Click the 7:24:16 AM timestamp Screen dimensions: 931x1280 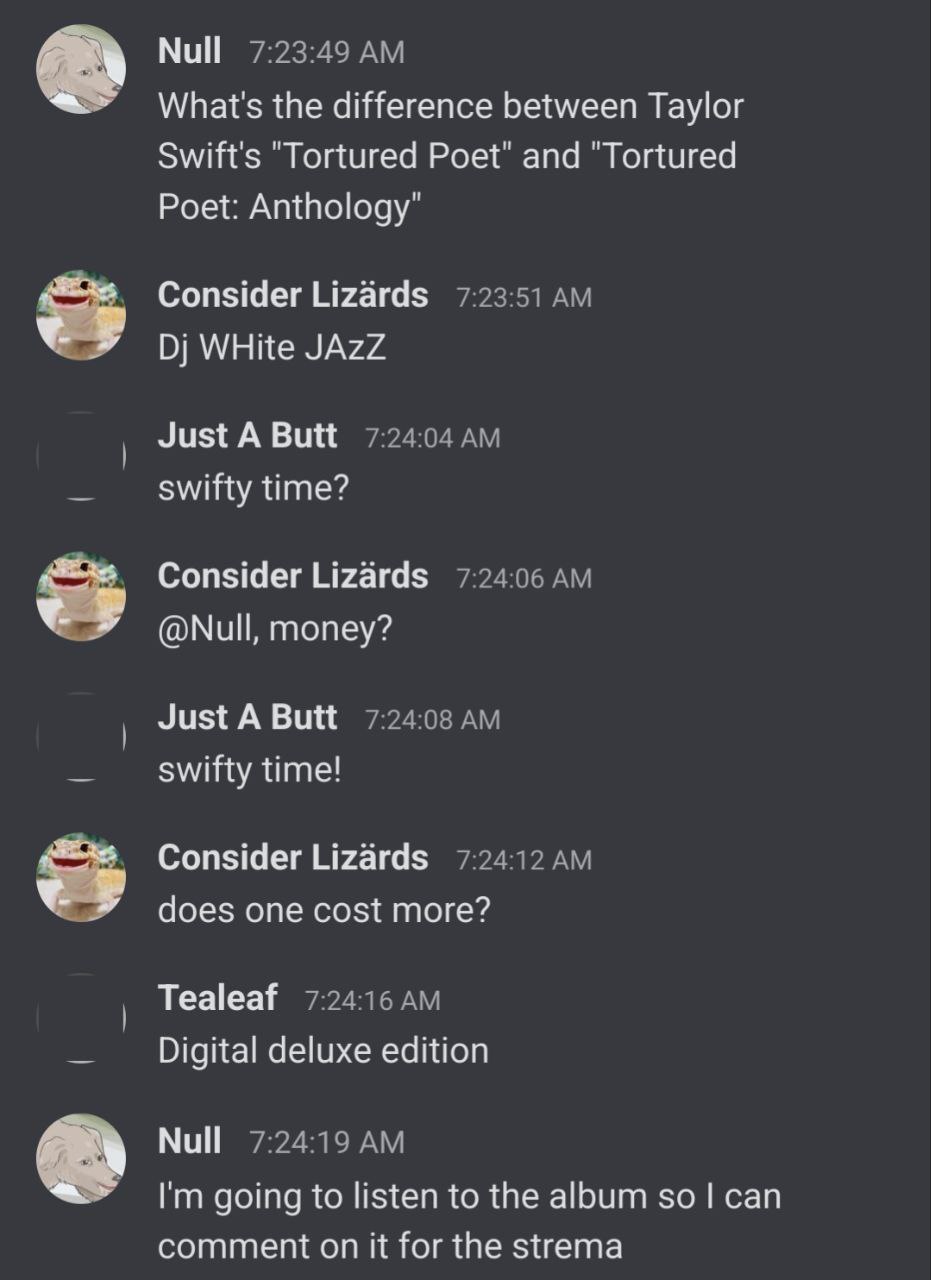pyautogui.click(x=371, y=1000)
